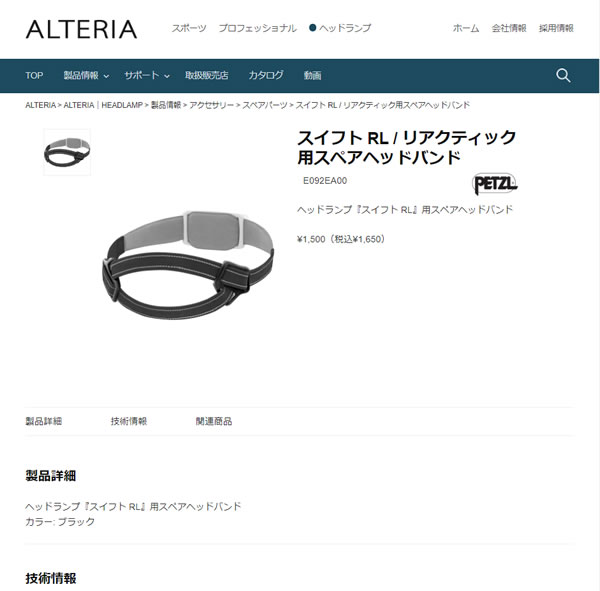Screen dimensions: 600x591
Task: Click the ALTERIA logo
Action: coord(82,29)
